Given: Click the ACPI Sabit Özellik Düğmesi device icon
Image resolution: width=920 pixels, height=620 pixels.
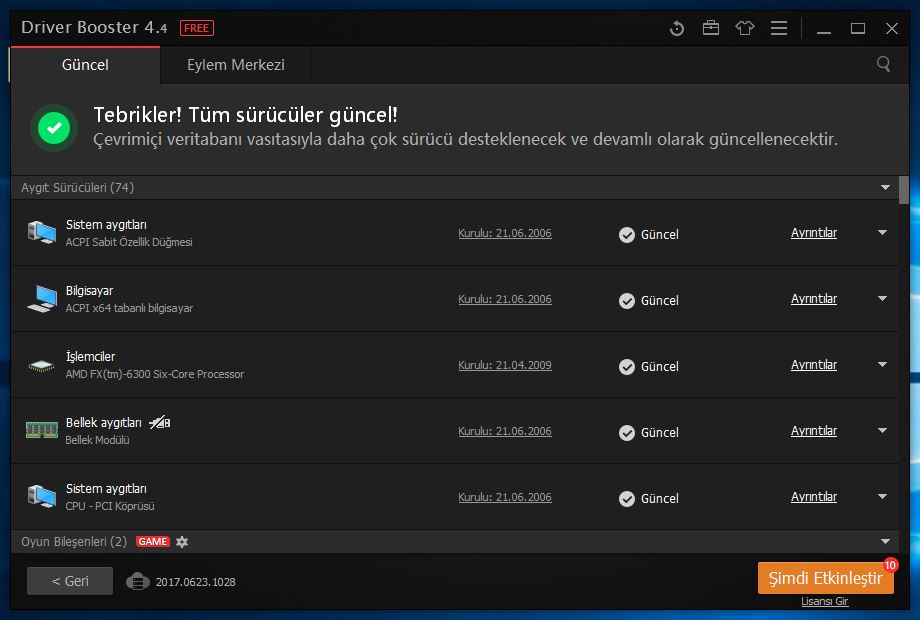Looking at the screenshot, I should [x=42, y=233].
